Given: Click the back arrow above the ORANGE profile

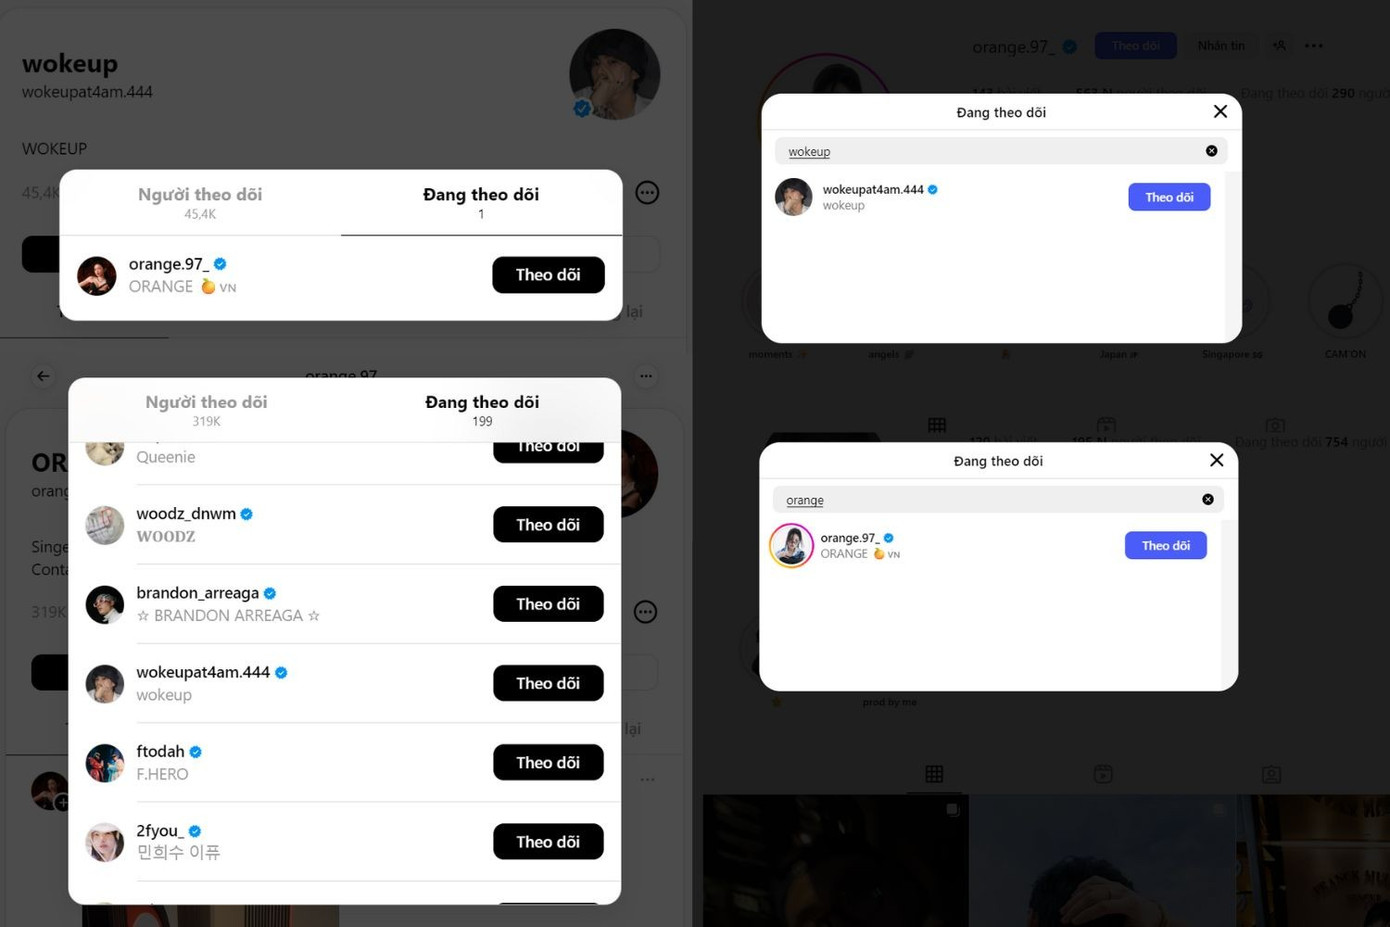Looking at the screenshot, I should click(x=43, y=376).
